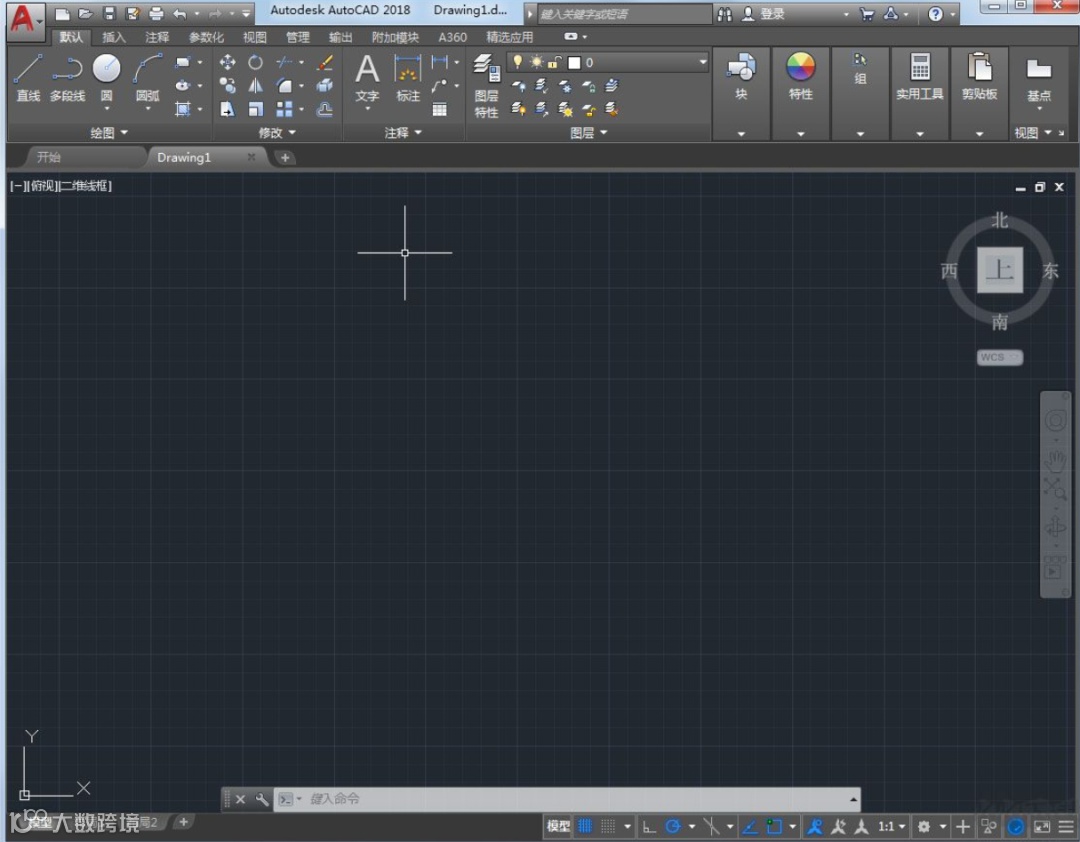Expand the 图层 panel dropdown
This screenshot has height=842, width=1080.
tap(589, 133)
